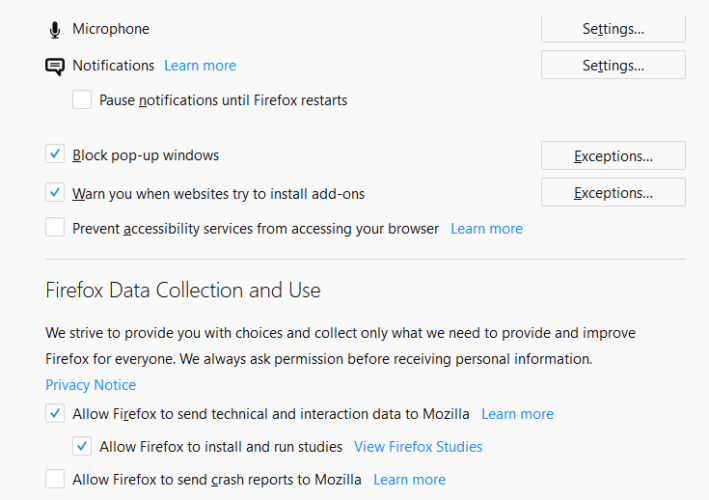Click Learn more about crash reports

pos(409,480)
